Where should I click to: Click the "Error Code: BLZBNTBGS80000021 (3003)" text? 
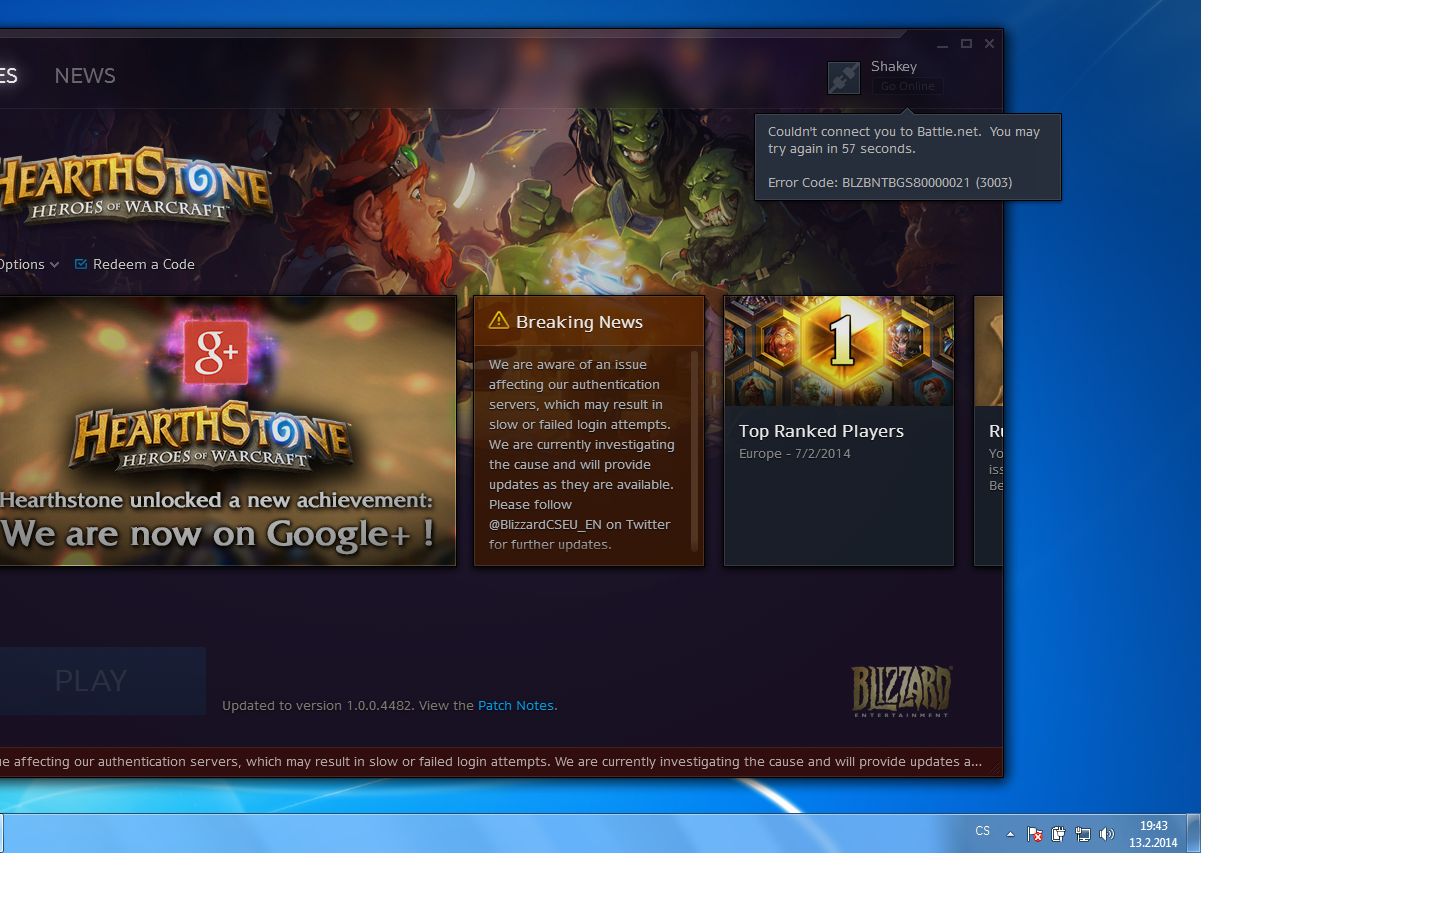tap(890, 183)
